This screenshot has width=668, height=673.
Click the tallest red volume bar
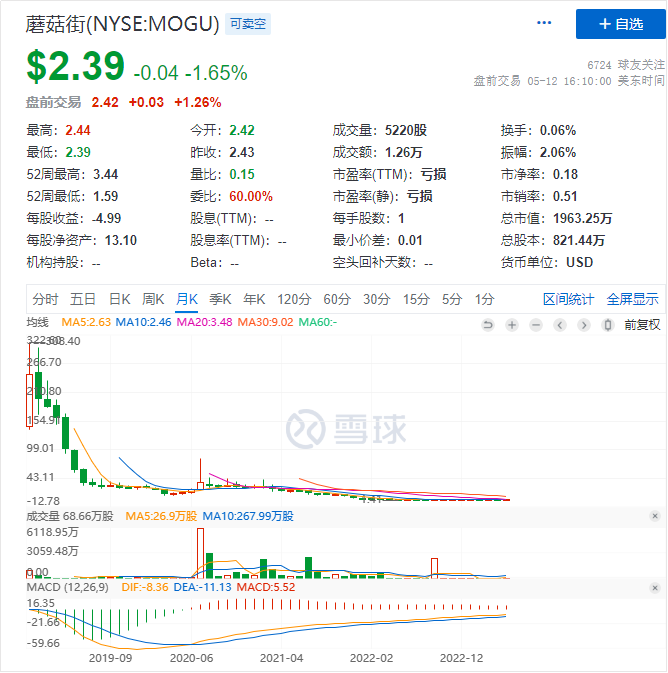click(200, 553)
